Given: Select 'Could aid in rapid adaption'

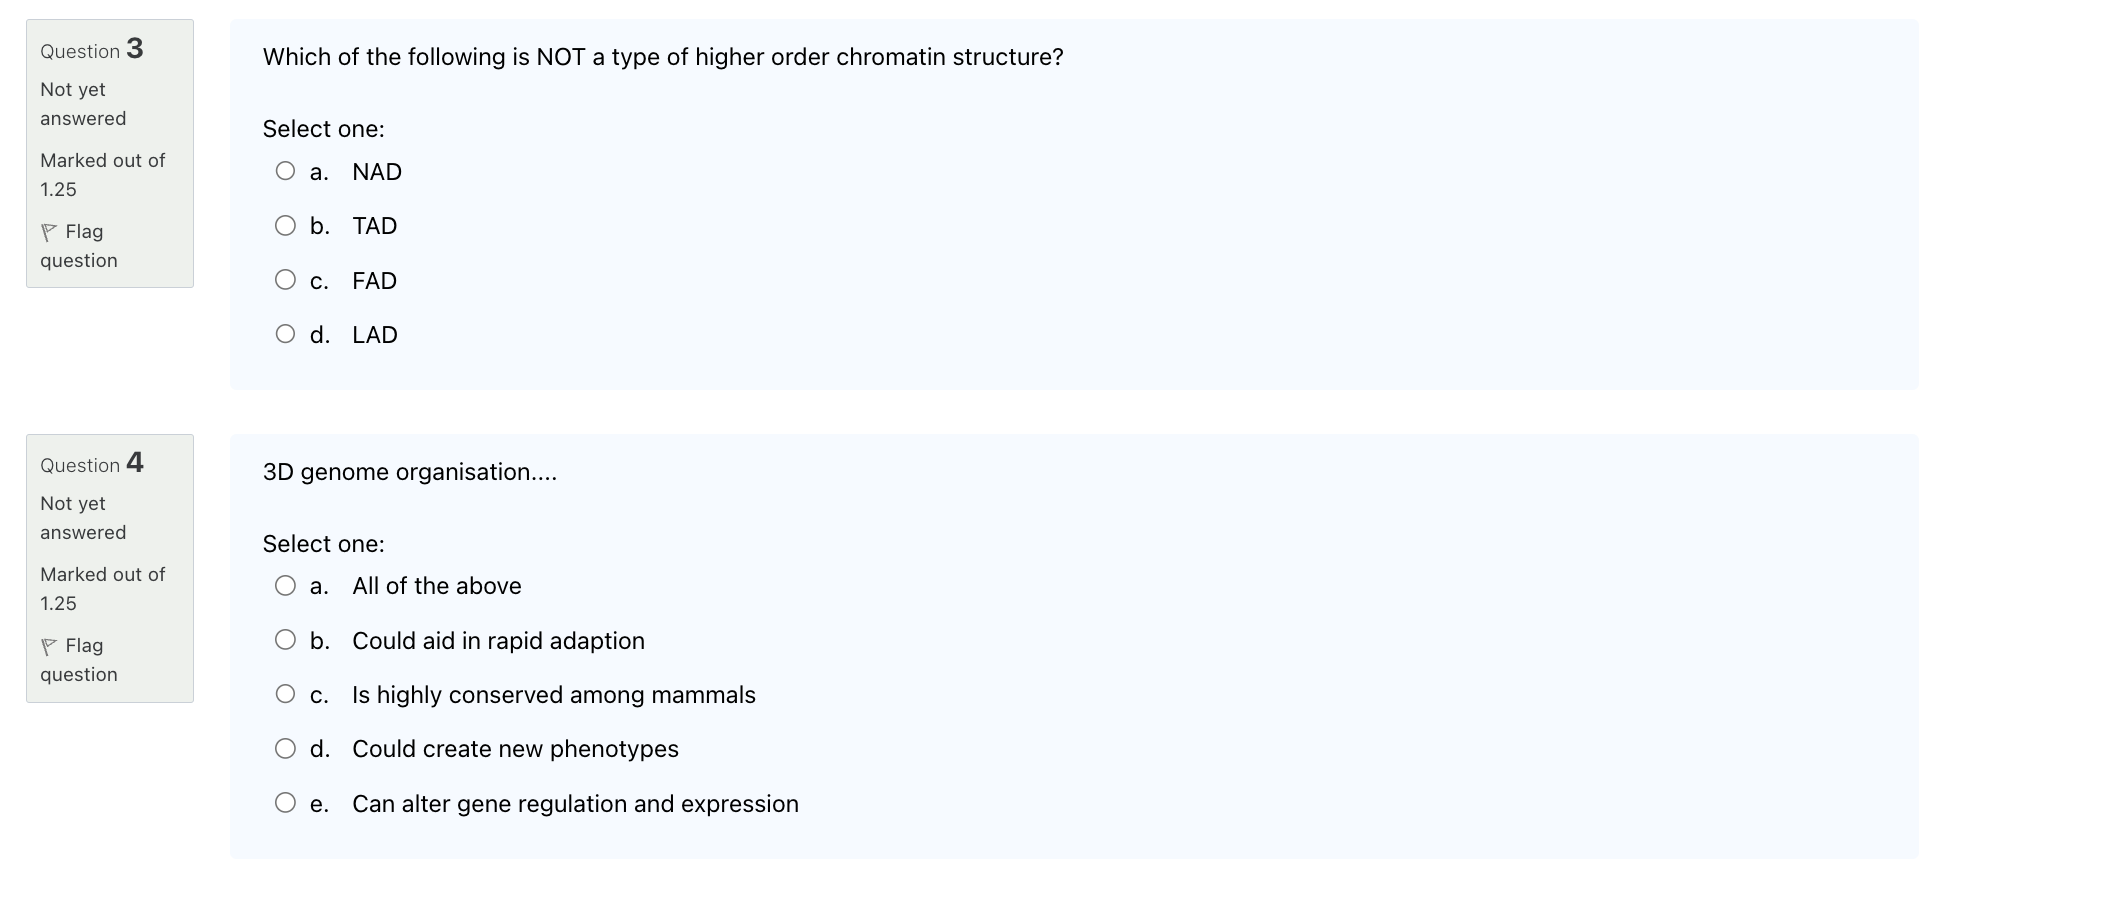Looking at the screenshot, I should pos(286,638).
